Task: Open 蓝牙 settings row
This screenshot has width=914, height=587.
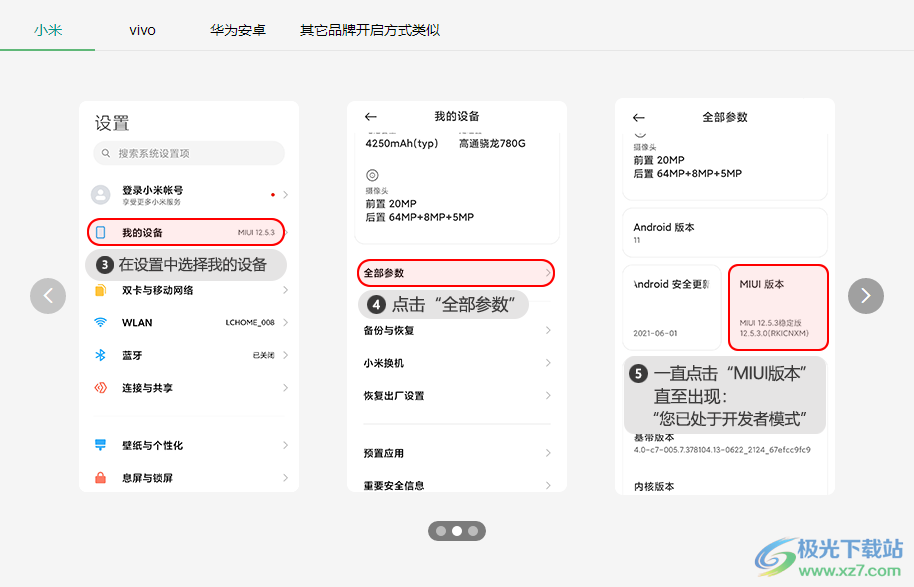Action: click(x=189, y=355)
